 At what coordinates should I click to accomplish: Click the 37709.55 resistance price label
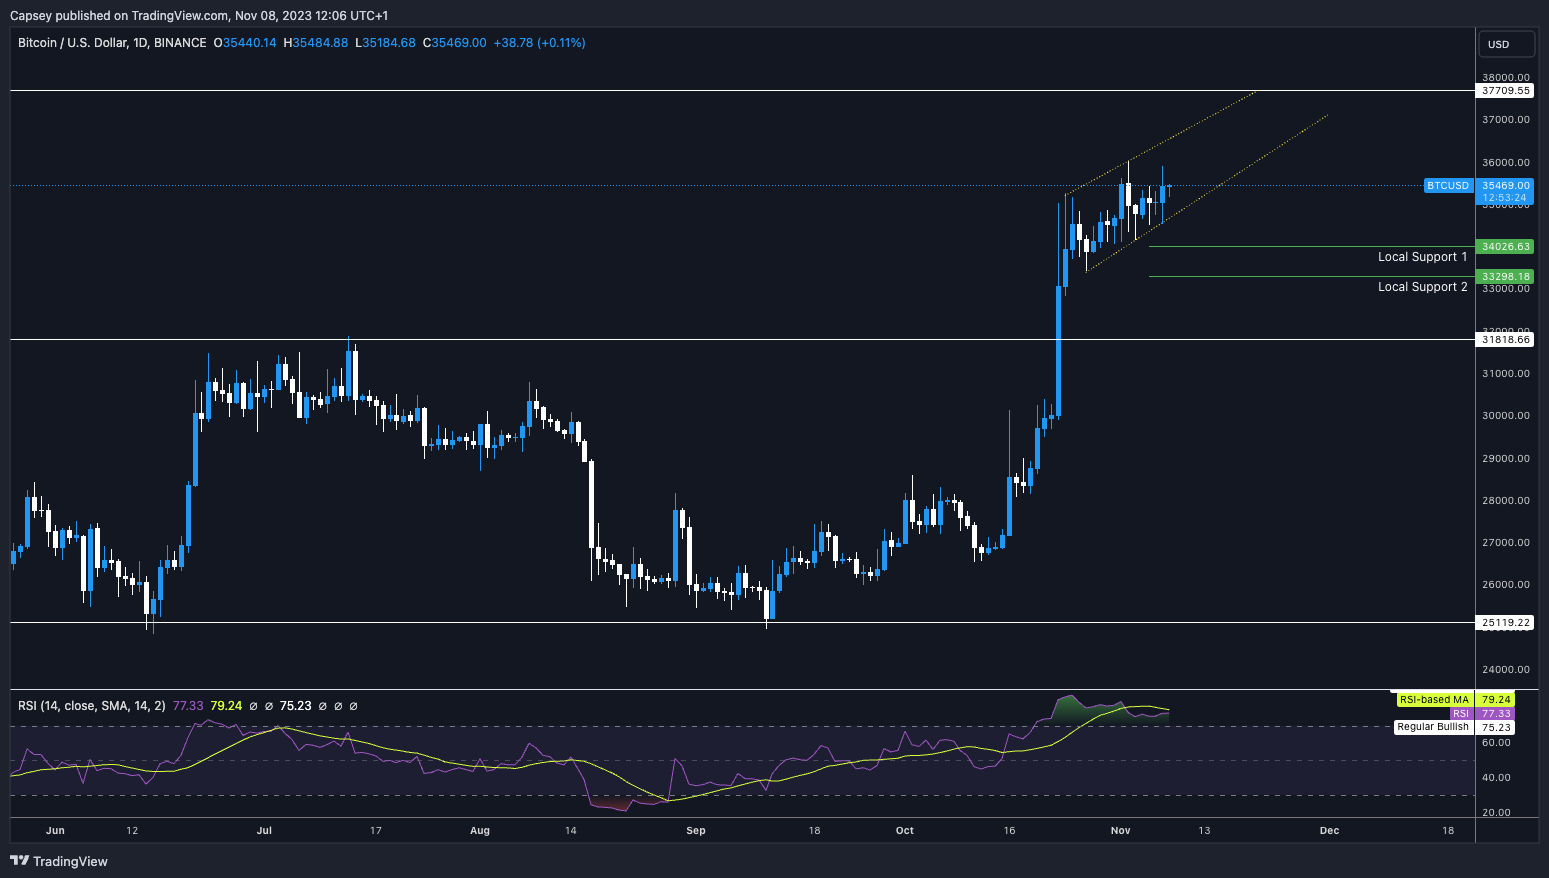coord(1506,90)
